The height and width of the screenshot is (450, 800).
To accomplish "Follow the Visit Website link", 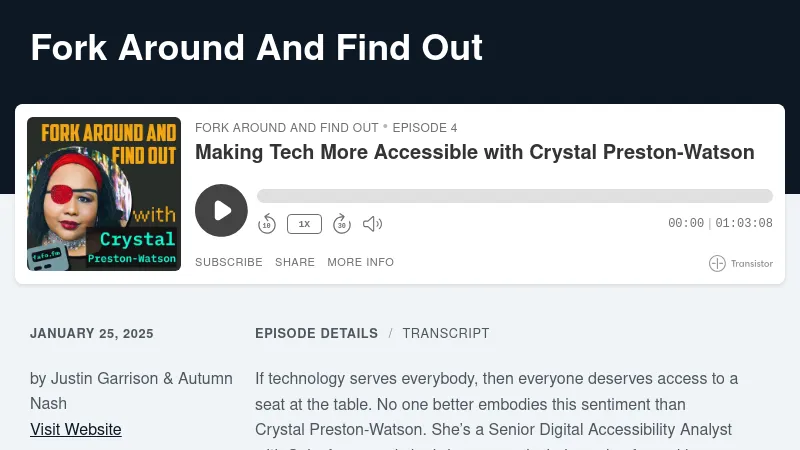I will [76, 429].
